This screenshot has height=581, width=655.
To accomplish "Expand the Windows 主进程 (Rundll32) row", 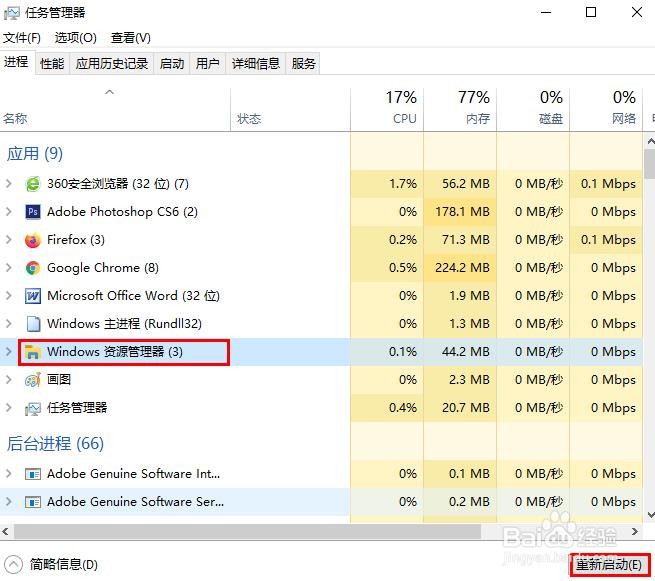I will coord(8,324).
